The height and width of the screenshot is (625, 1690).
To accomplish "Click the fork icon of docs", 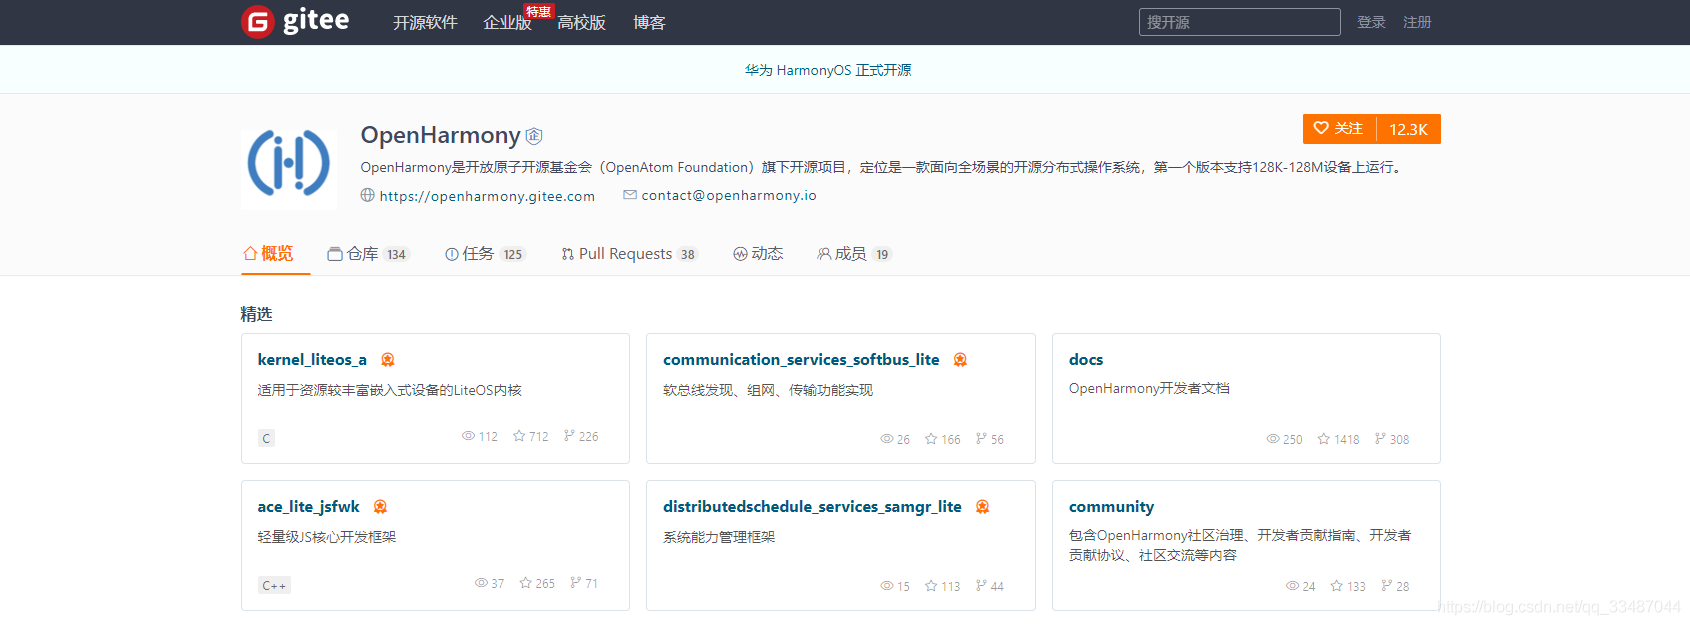I will click(x=1380, y=439).
